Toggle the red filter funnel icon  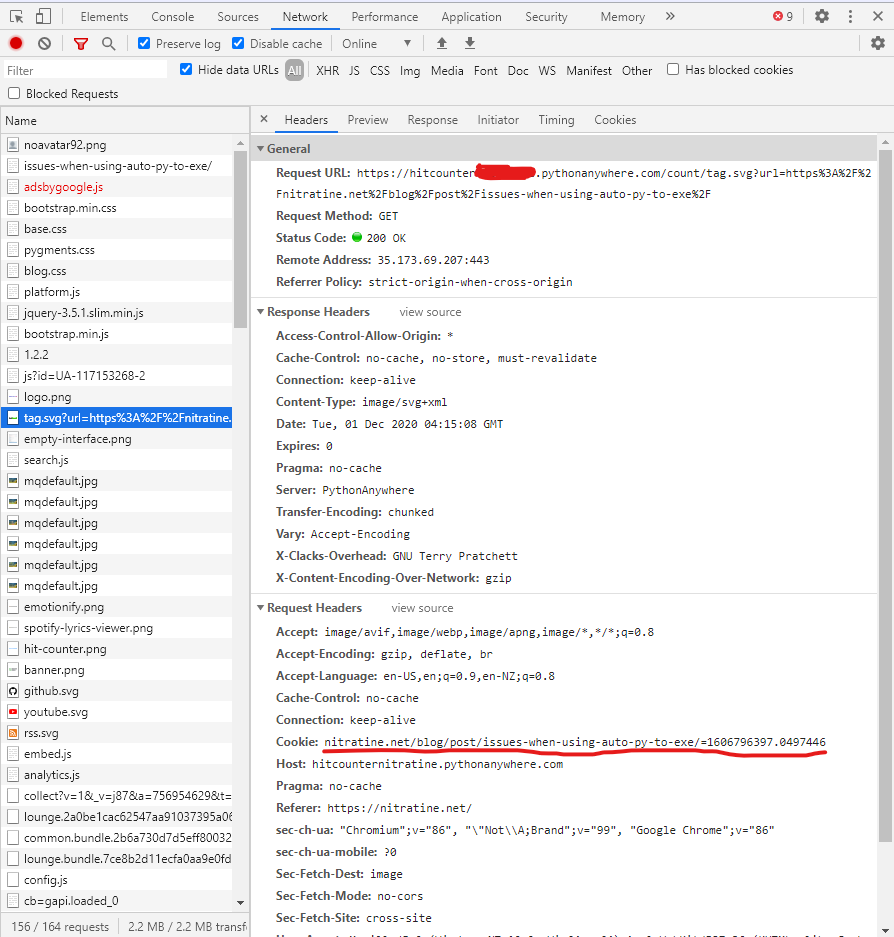(81, 44)
